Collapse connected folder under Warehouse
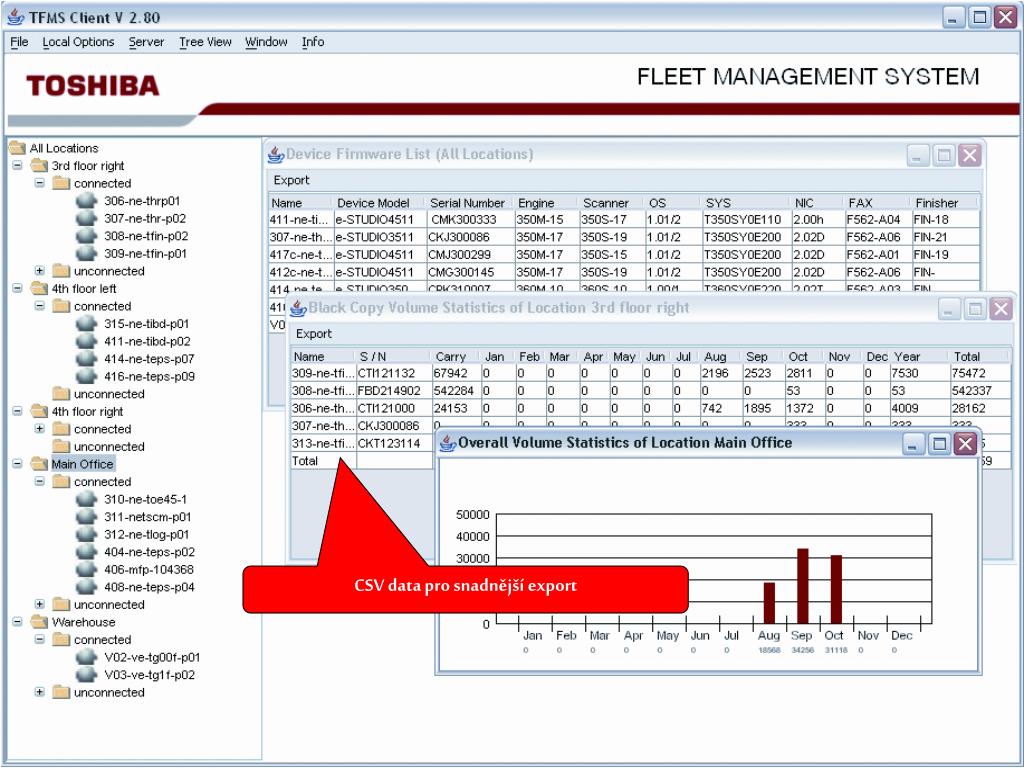1024x768 pixels. [x=40, y=640]
